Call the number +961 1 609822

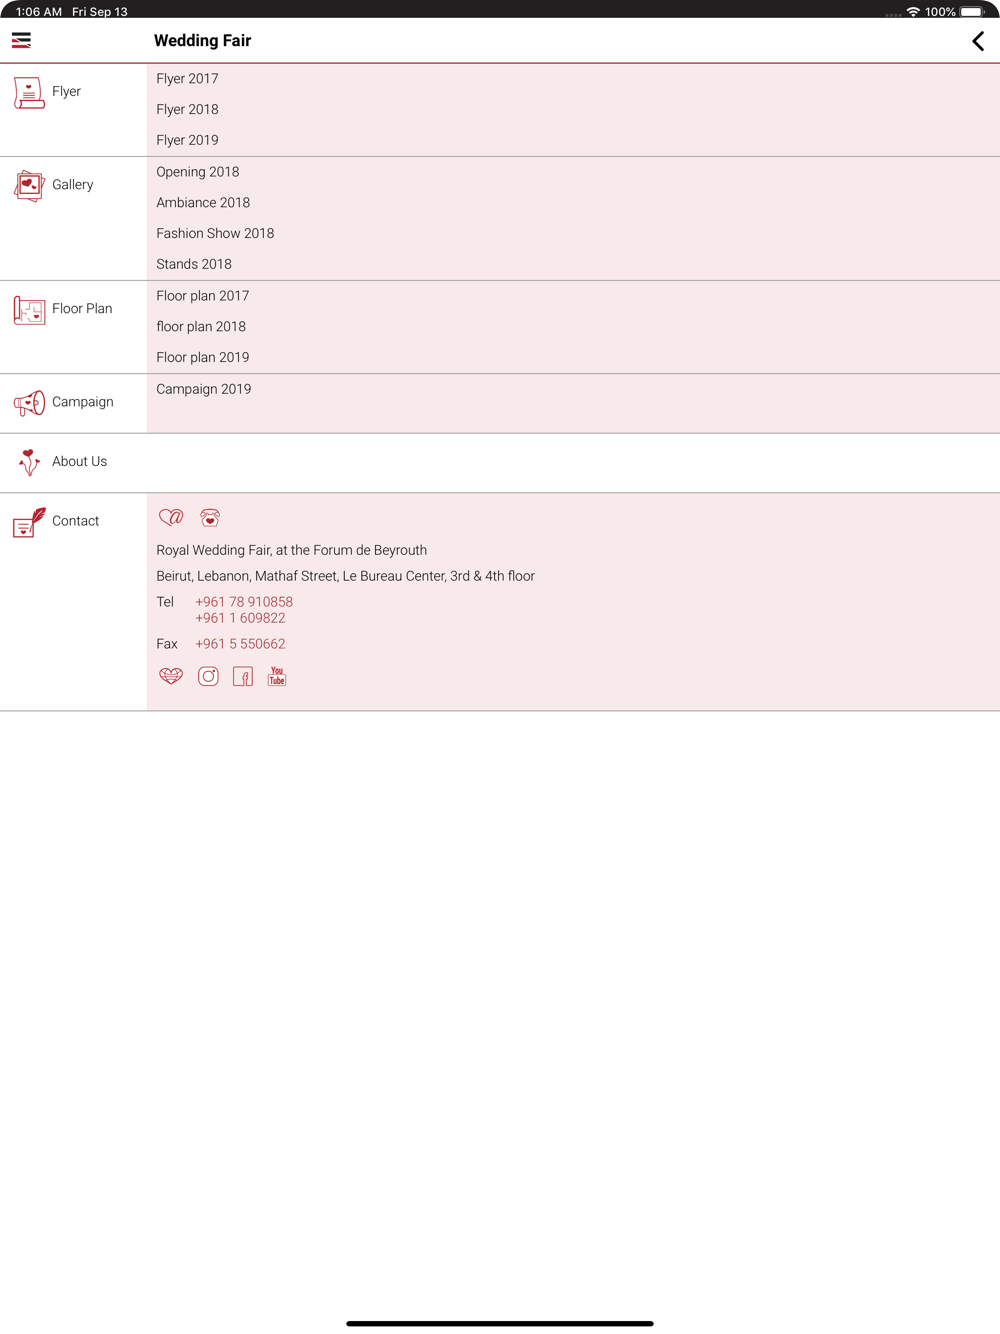pos(240,618)
